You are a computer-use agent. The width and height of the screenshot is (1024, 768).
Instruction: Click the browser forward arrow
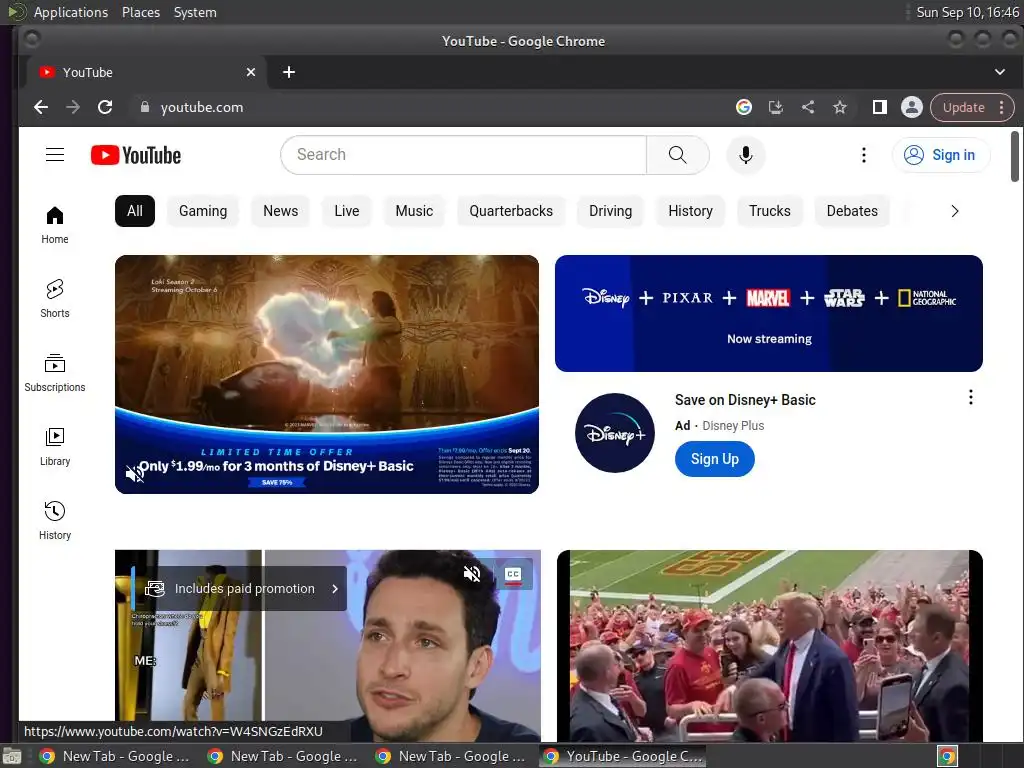point(73,107)
